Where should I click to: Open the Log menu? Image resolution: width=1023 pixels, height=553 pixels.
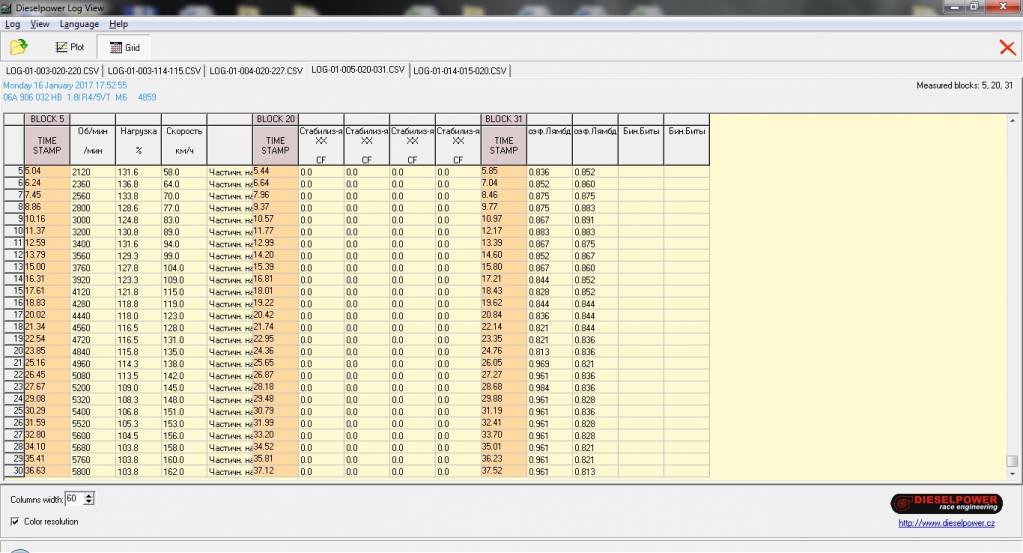(x=12, y=24)
